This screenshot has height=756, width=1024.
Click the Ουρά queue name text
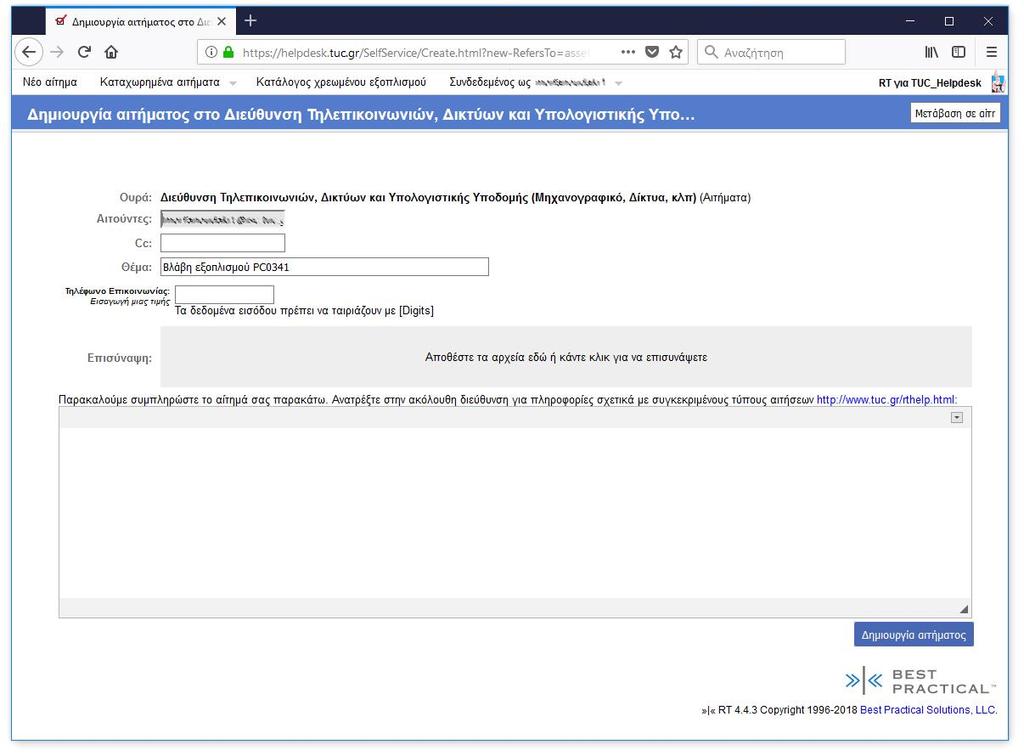pyautogui.click(x=428, y=198)
